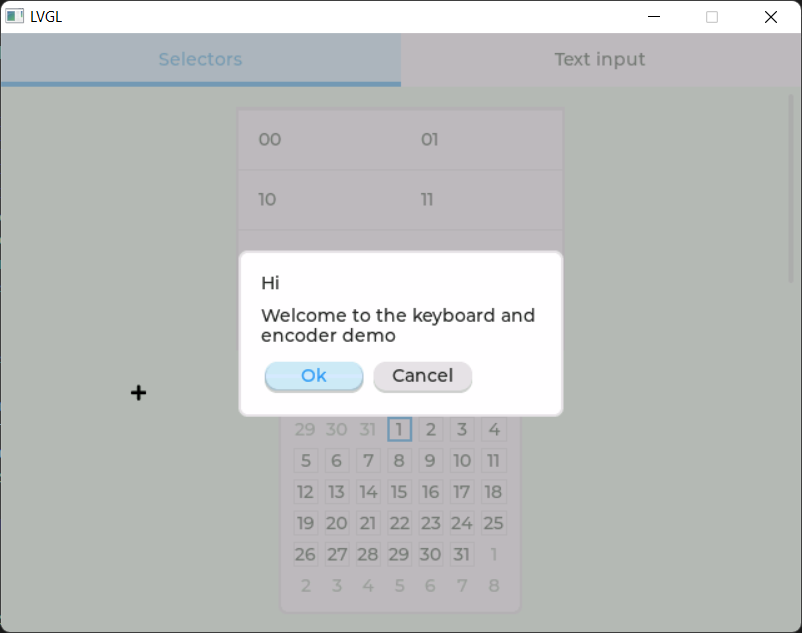Select the 11 cell in the table

(482, 199)
